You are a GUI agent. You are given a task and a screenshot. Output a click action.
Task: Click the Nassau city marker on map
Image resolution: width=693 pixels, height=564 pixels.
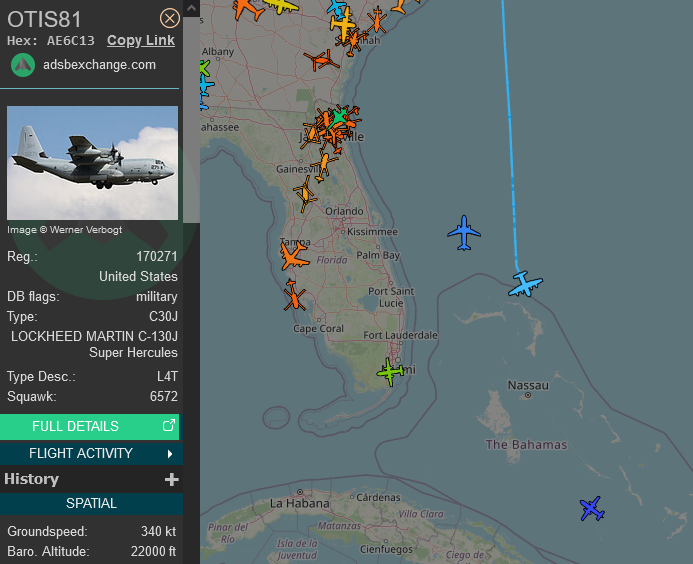528,395
